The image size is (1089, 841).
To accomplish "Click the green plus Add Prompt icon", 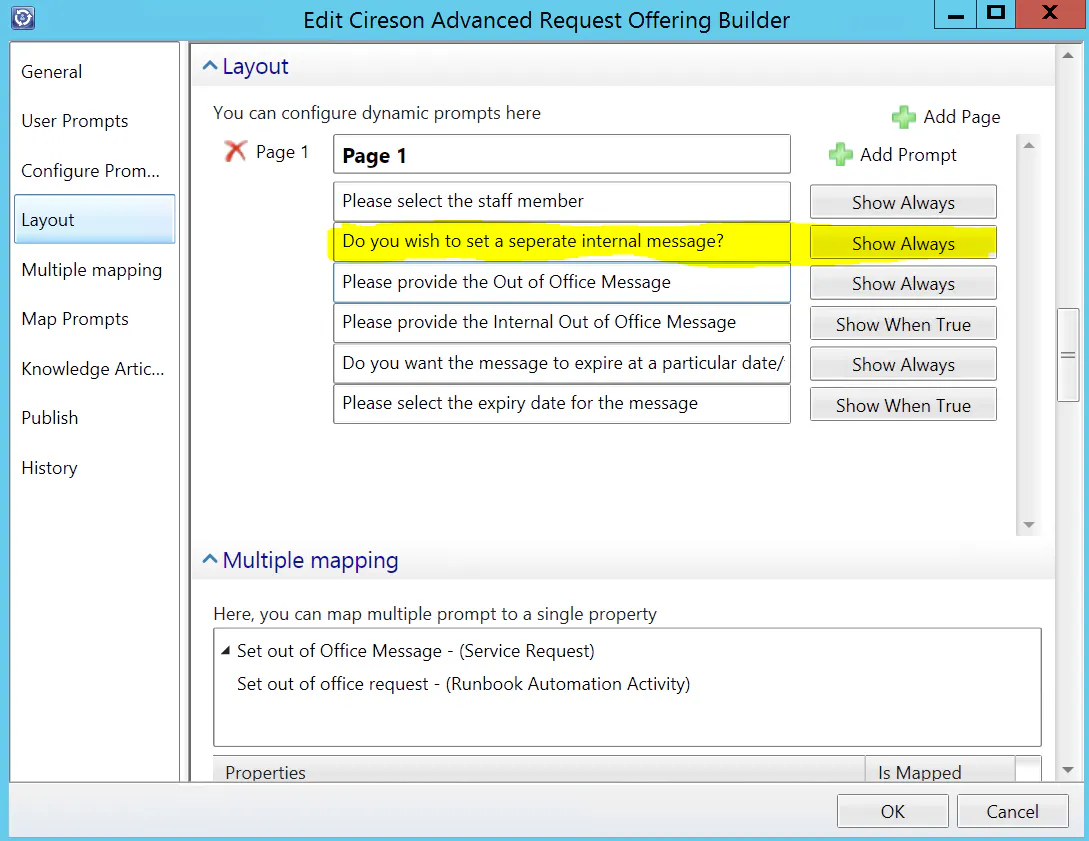I will (x=840, y=154).
